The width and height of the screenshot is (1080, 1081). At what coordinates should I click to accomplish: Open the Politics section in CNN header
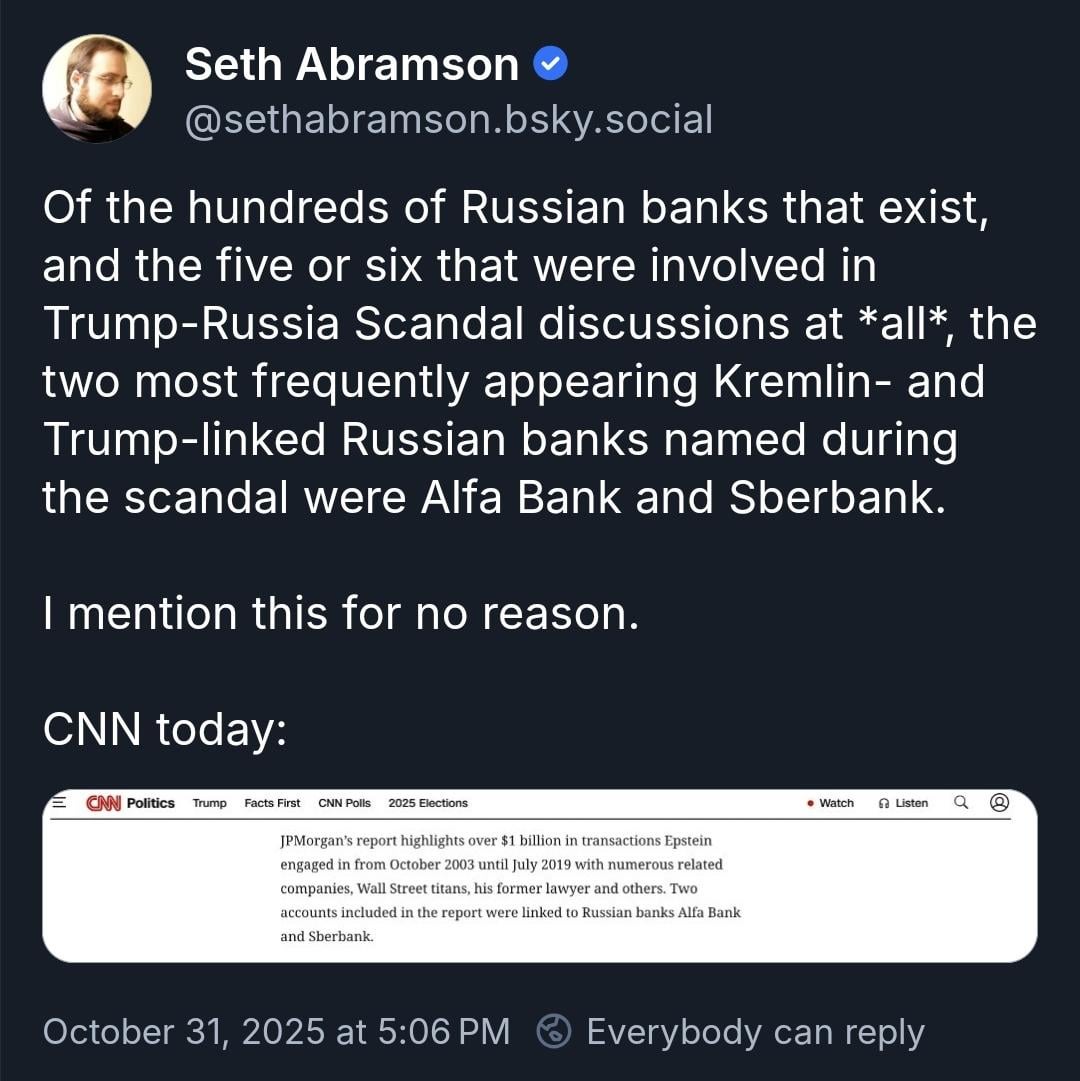(151, 803)
